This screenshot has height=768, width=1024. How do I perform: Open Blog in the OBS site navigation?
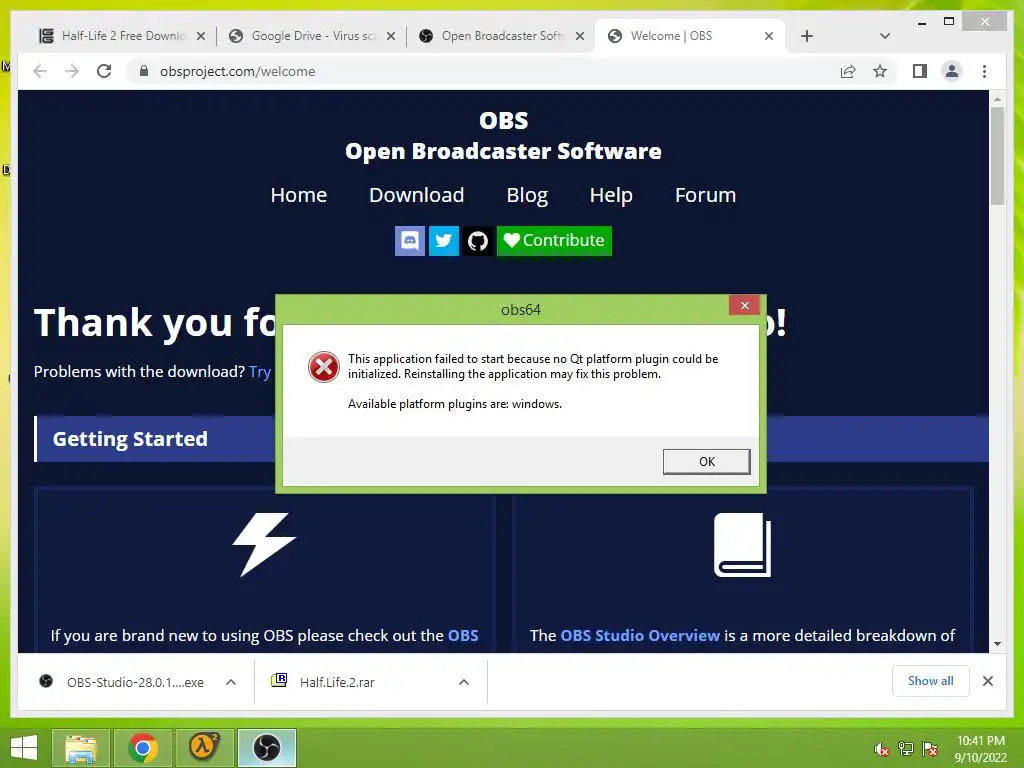(527, 195)
